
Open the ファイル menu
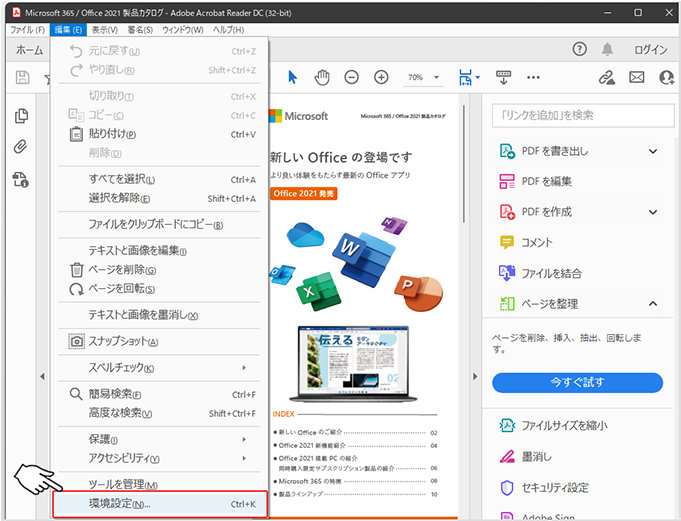click(x=27, y=30)
